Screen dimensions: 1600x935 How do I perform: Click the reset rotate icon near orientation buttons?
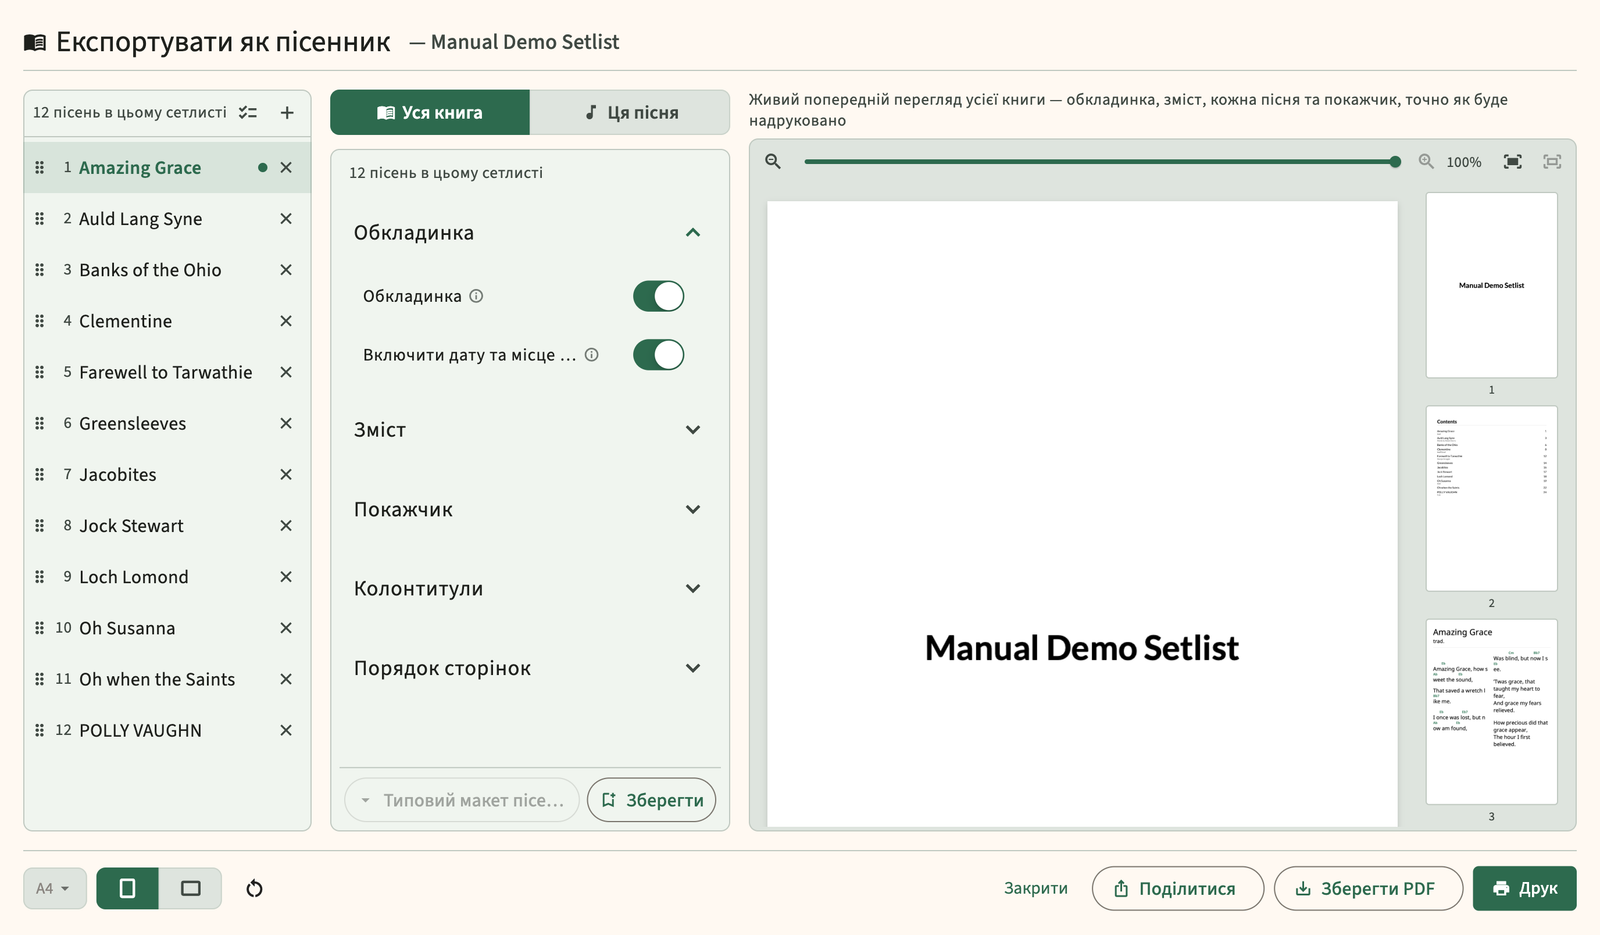point(254,889)
